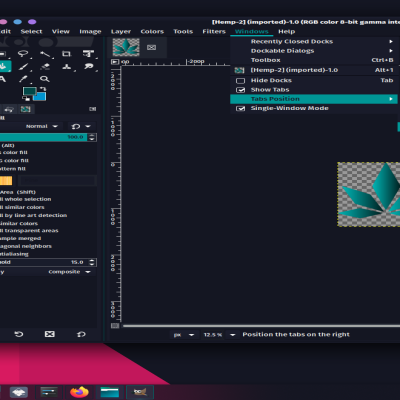The image size is (400, 400).
Task: Toggle the Hide Docks checkbox
Action: point(240,81)
